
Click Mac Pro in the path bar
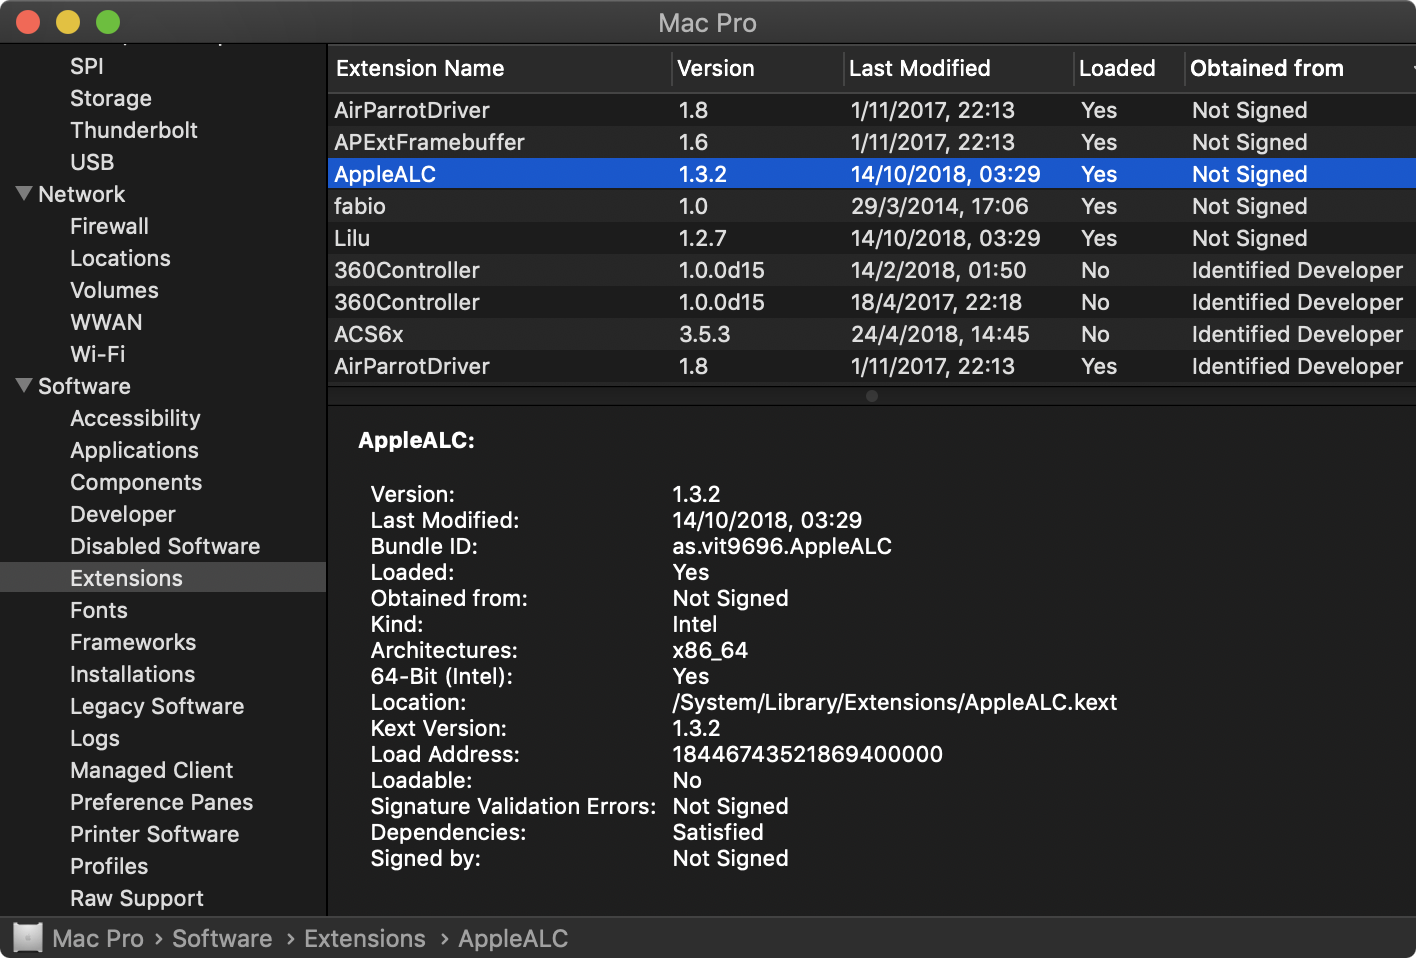[x=98, y=938]
